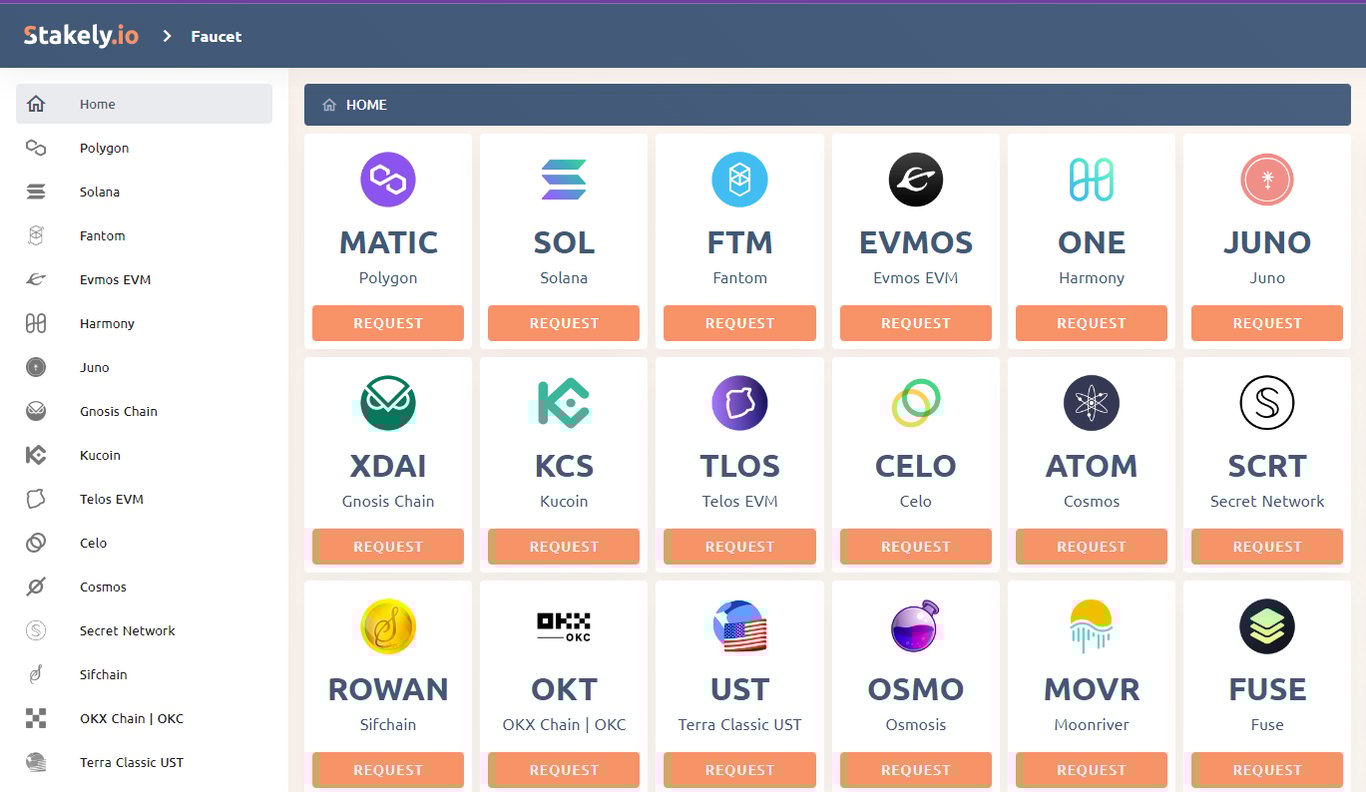This screenshot has width=1366, height=792.
Task: Click the ONE Harmony logo on its card
Action: coord(1091,180)
